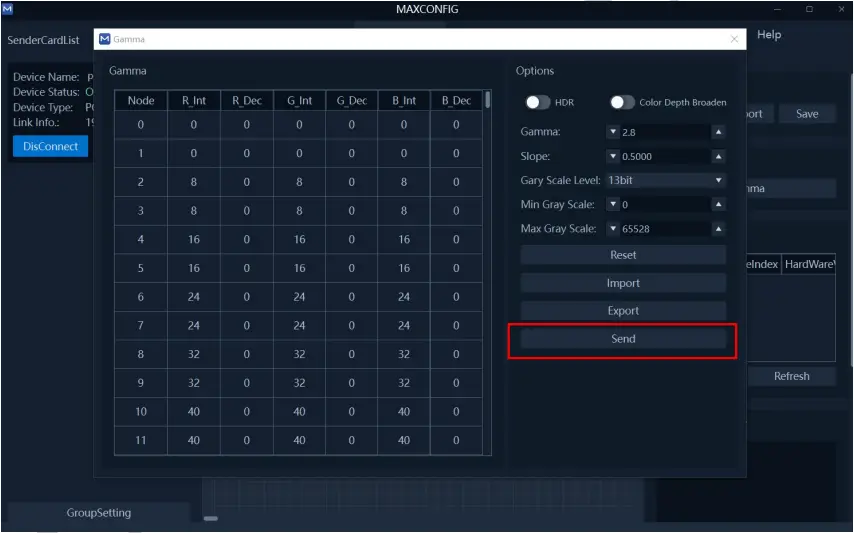The image size is (854, 533).
Task: Select node 9 row label
Action: click(141, 383)
